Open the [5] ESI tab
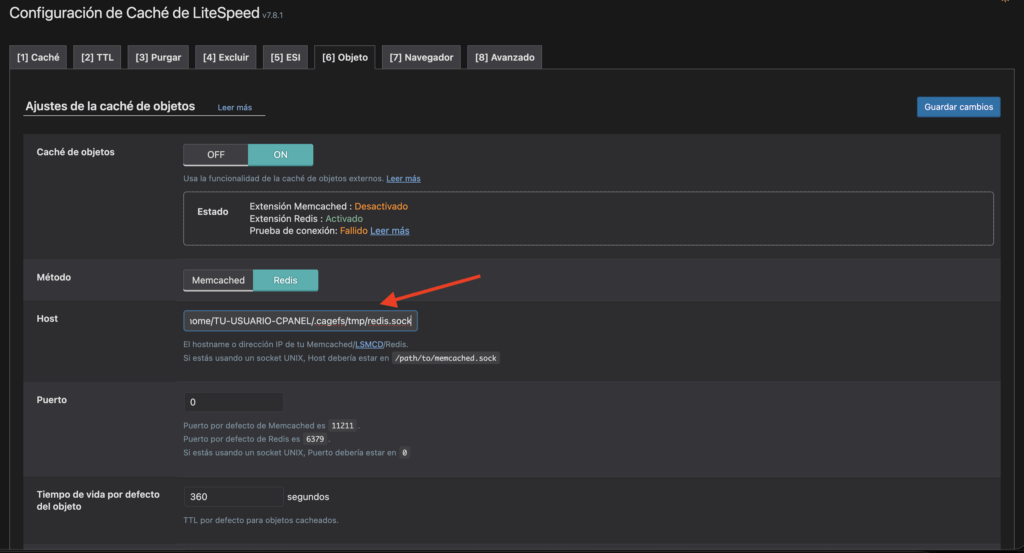Viewport: 1024px width, 553px height. [285, 58]
